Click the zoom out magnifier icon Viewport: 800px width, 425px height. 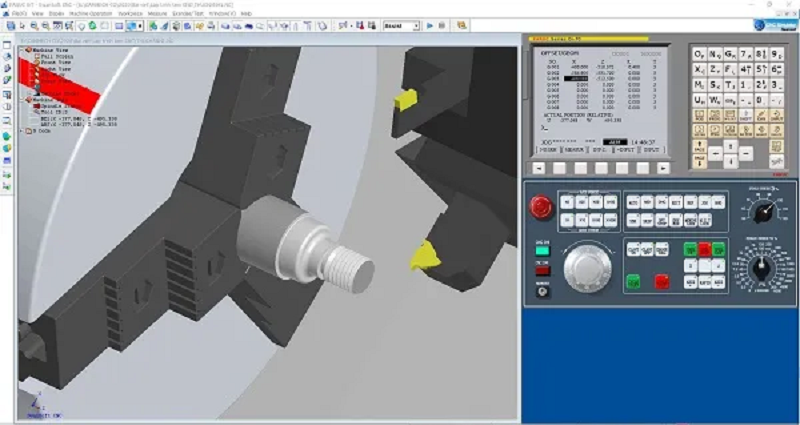point(45,26)
